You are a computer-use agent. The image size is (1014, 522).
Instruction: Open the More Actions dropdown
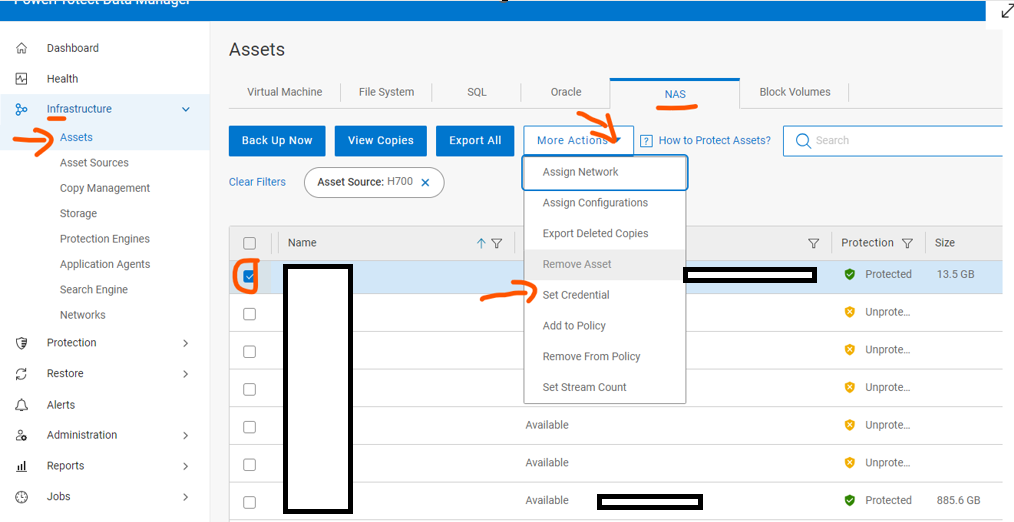click(x=579, y=141)
